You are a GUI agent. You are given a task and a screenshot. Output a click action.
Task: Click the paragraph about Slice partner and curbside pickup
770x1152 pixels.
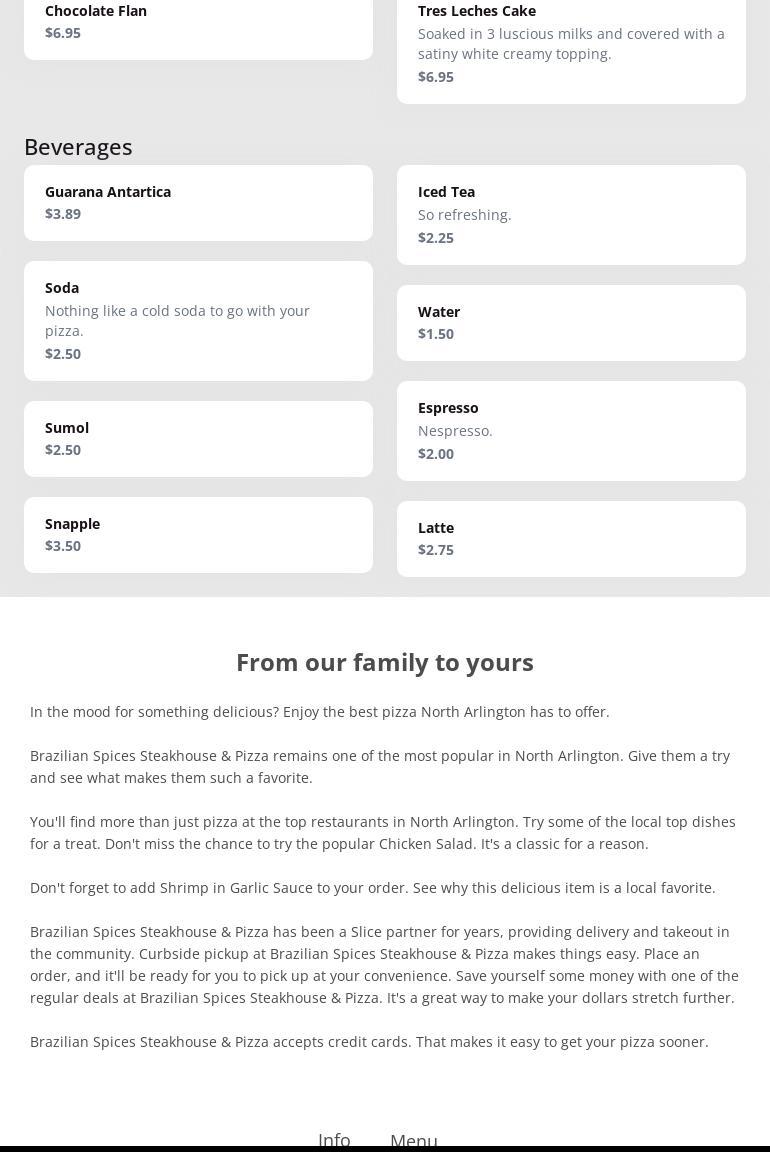click(384, 965)
